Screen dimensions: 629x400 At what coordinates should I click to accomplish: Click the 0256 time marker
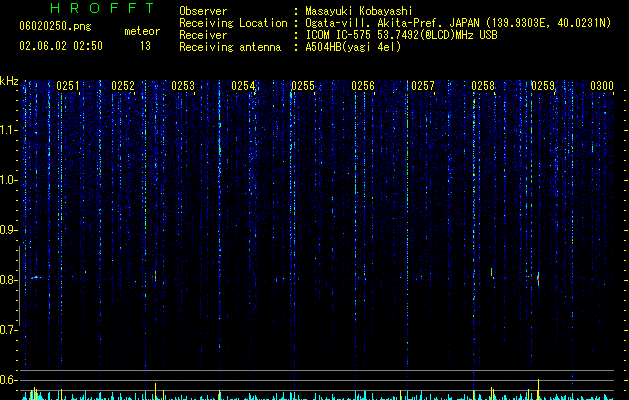[x=363, y=86]
